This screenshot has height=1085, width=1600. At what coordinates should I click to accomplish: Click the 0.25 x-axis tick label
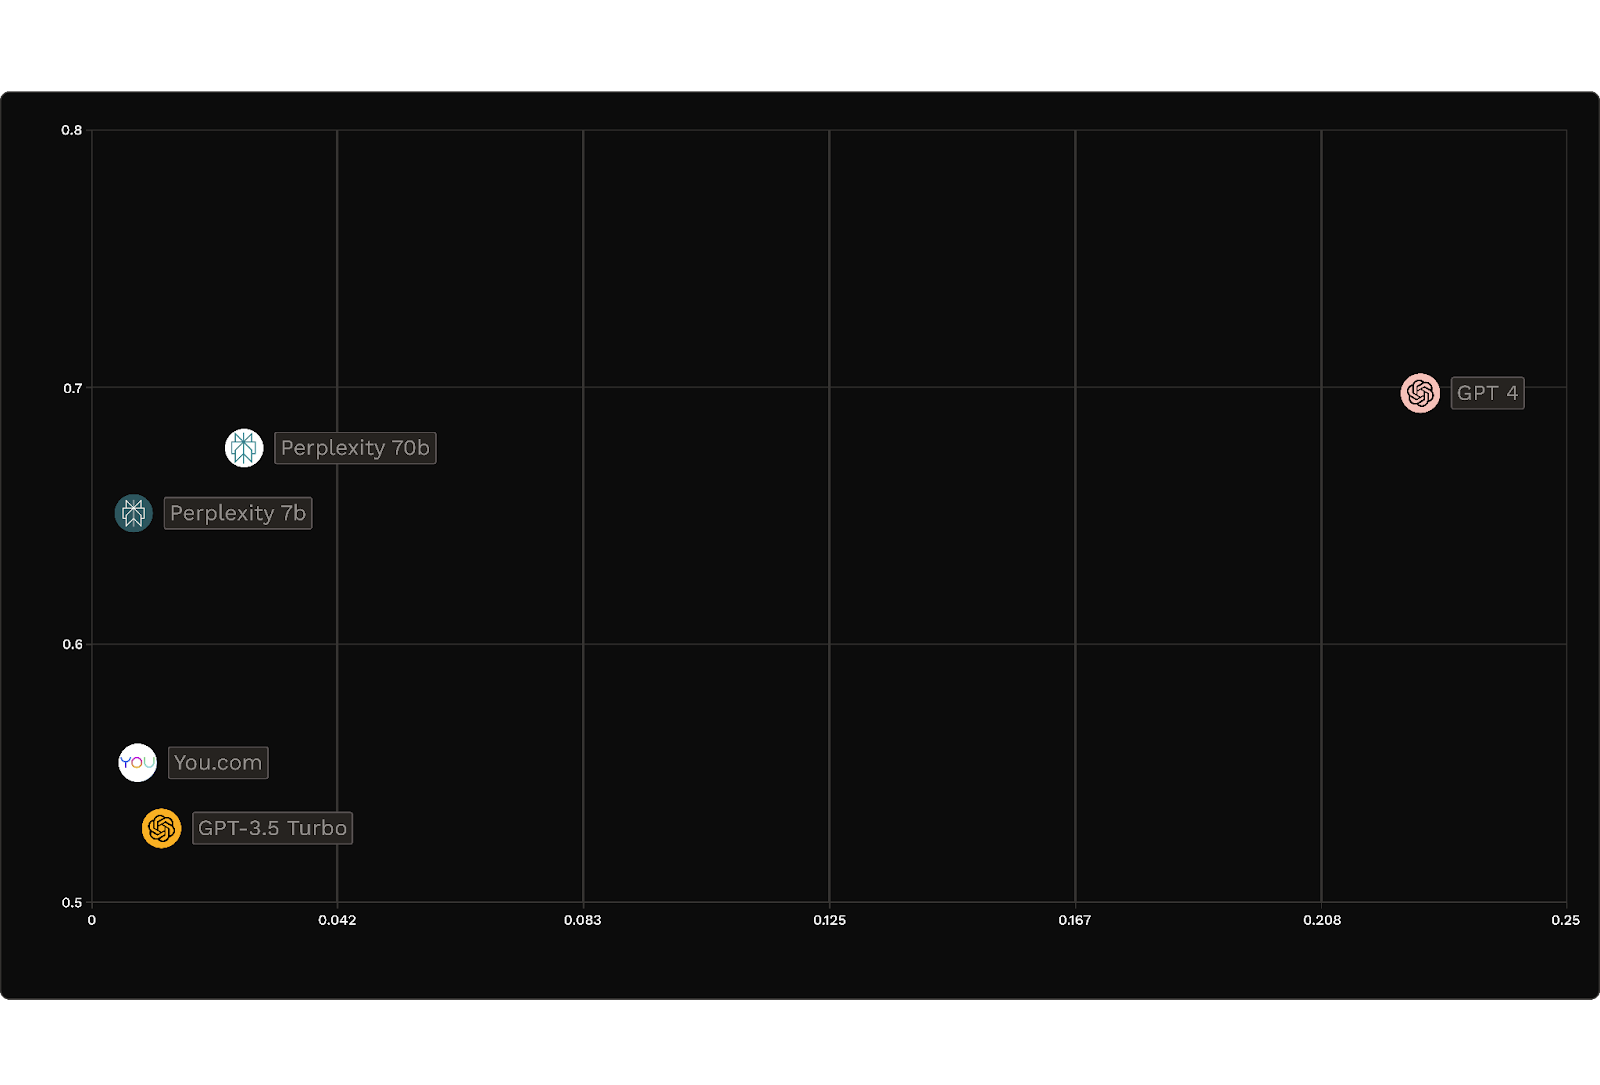tap(1566, 920)
